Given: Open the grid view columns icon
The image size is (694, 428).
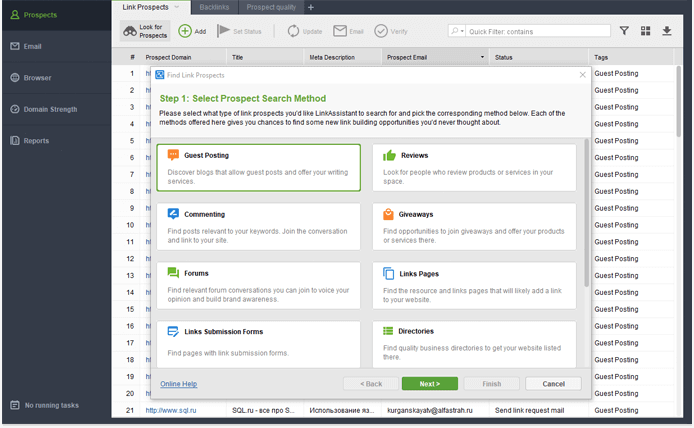Looking at the screenshot, I should click(x=645, y=31).
